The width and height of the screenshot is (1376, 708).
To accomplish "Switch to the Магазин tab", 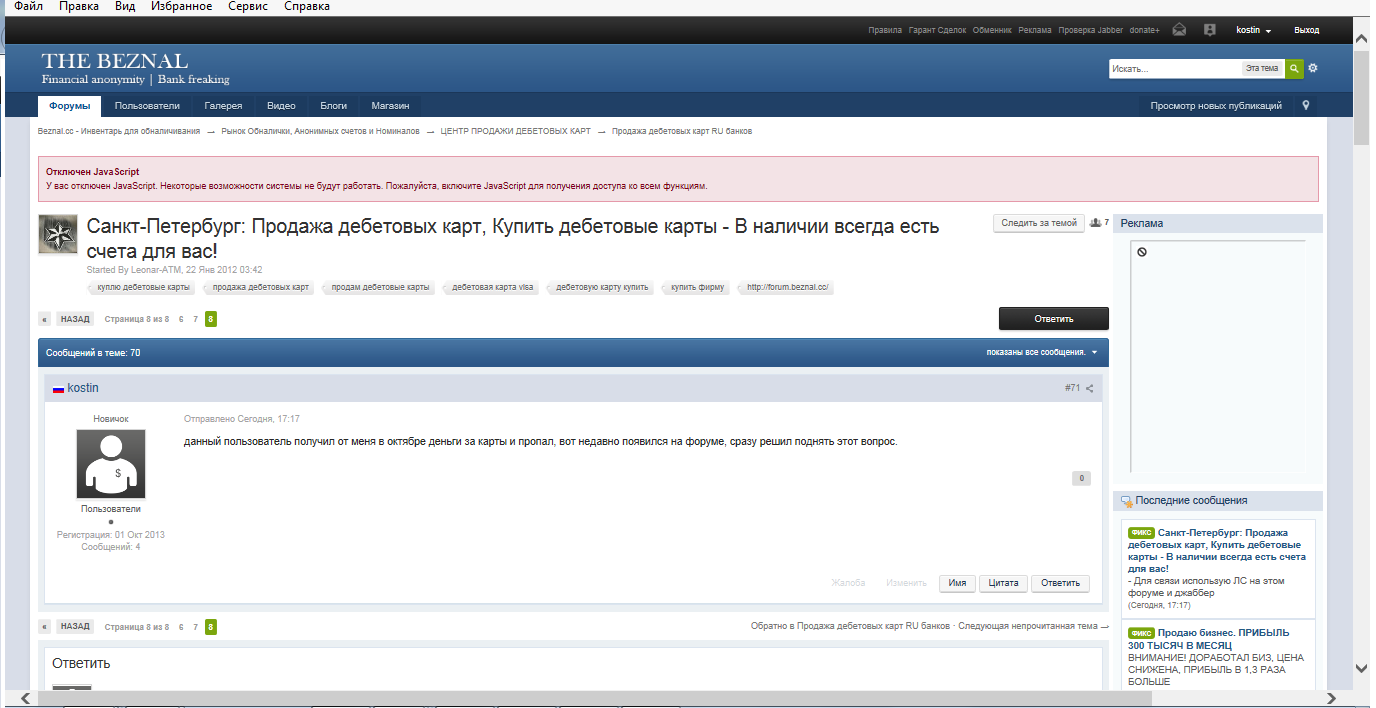I will click(390, 105).
